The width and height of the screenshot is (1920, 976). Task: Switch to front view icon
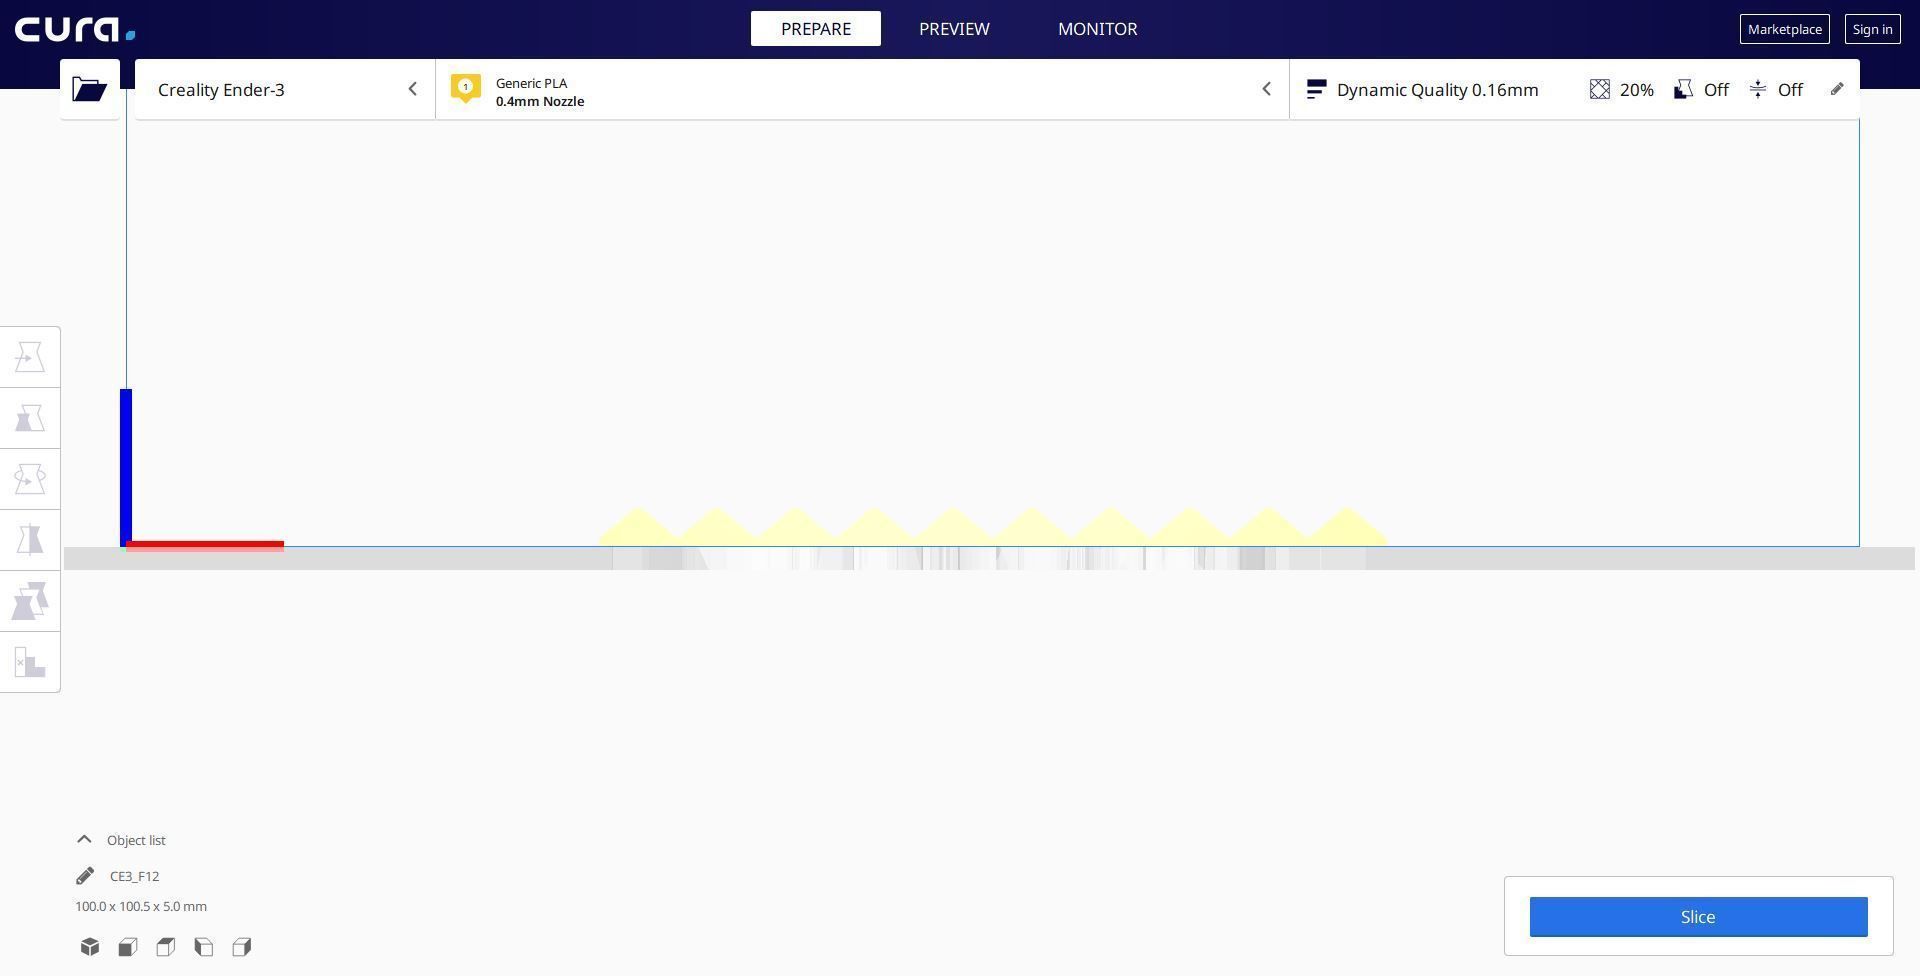pos(128,947)
